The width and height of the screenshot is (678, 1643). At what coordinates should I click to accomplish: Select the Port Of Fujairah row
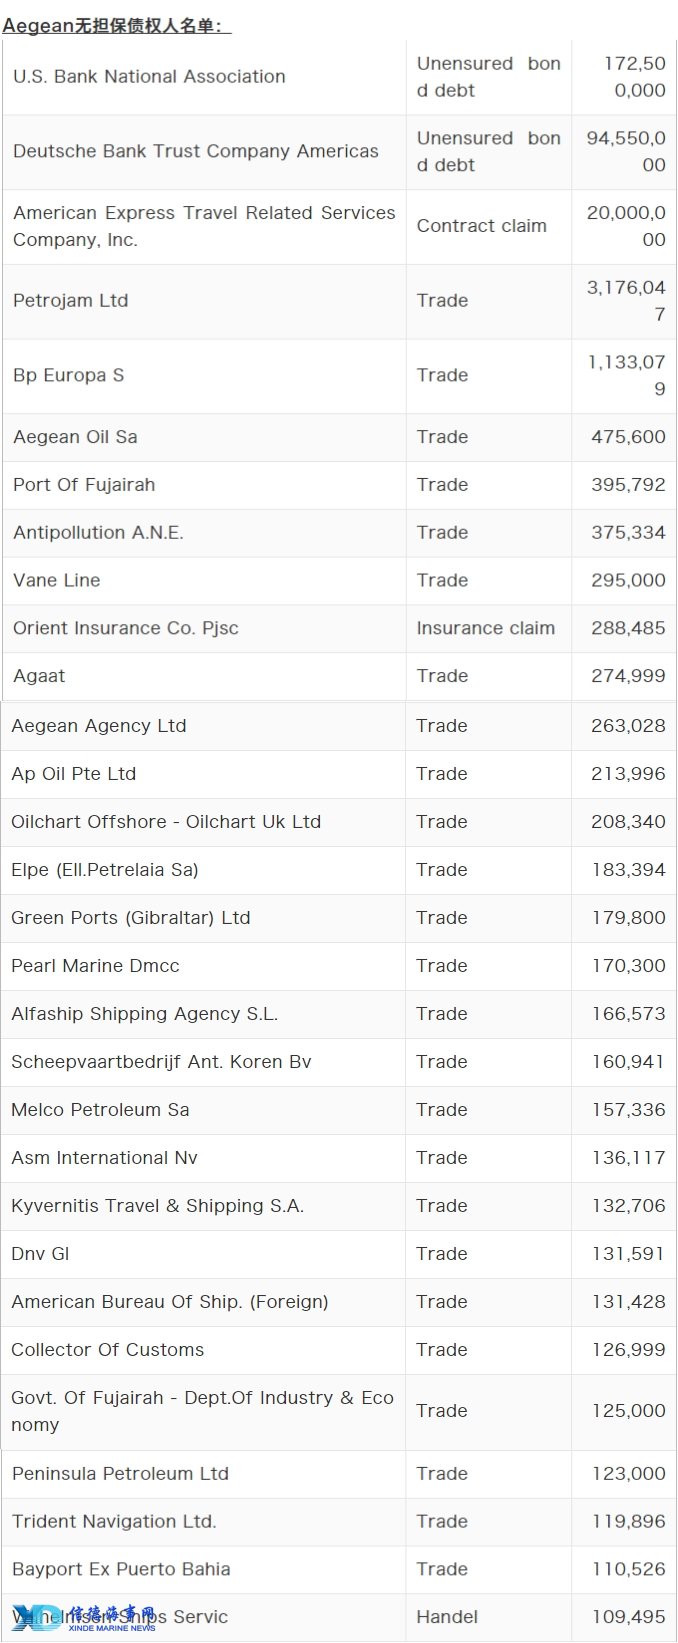pos(339,485)
